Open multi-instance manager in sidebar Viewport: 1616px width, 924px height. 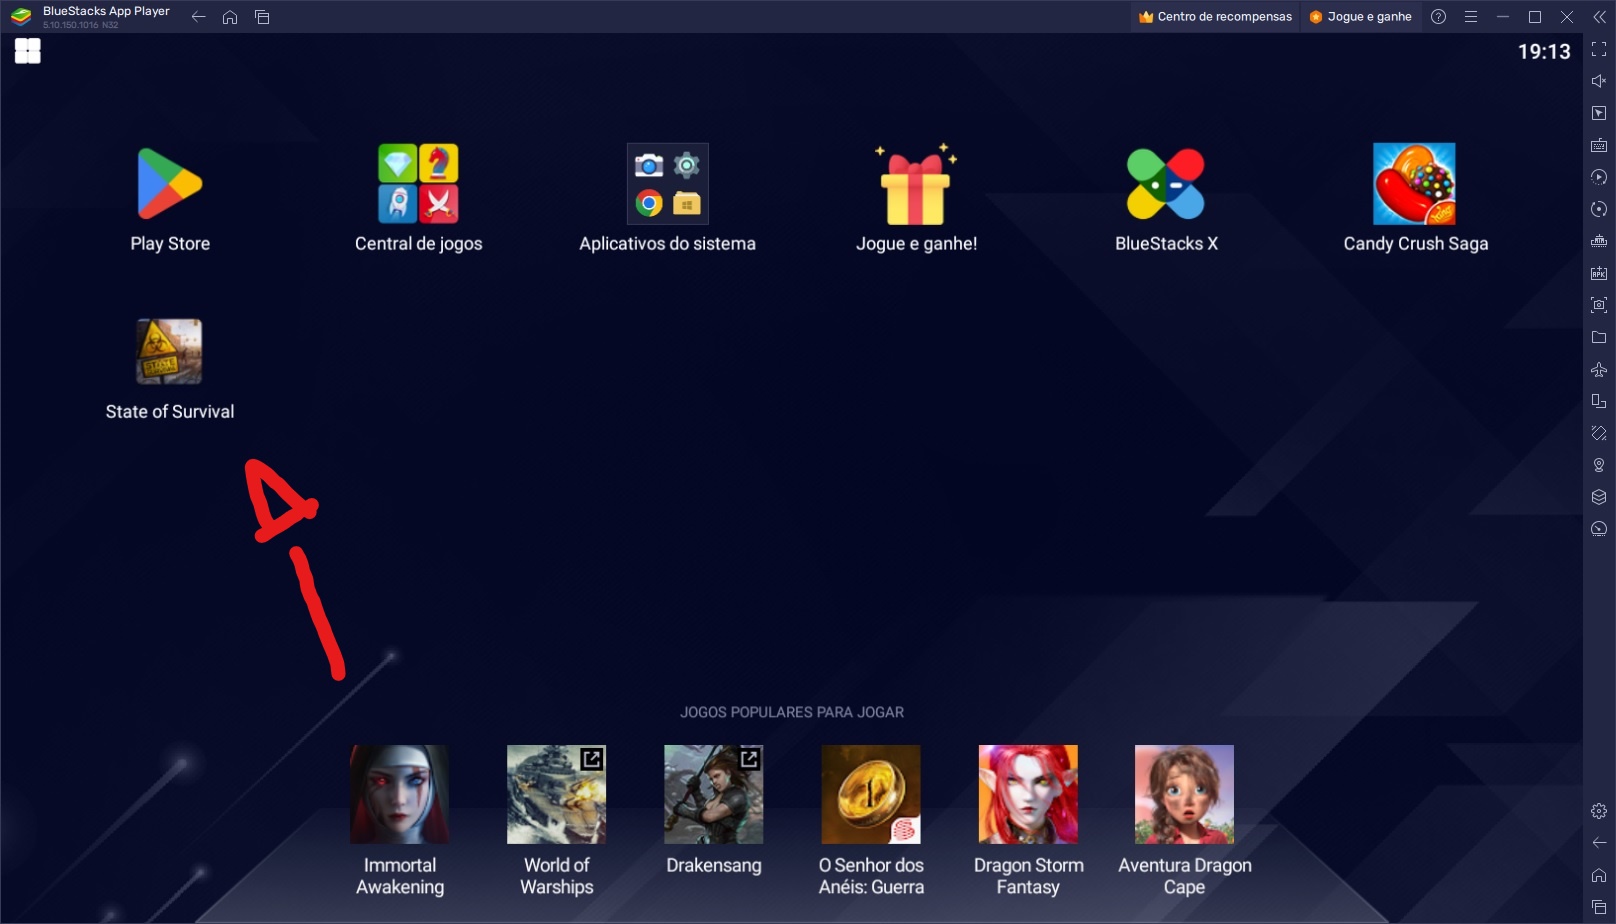coord(1599,497)
